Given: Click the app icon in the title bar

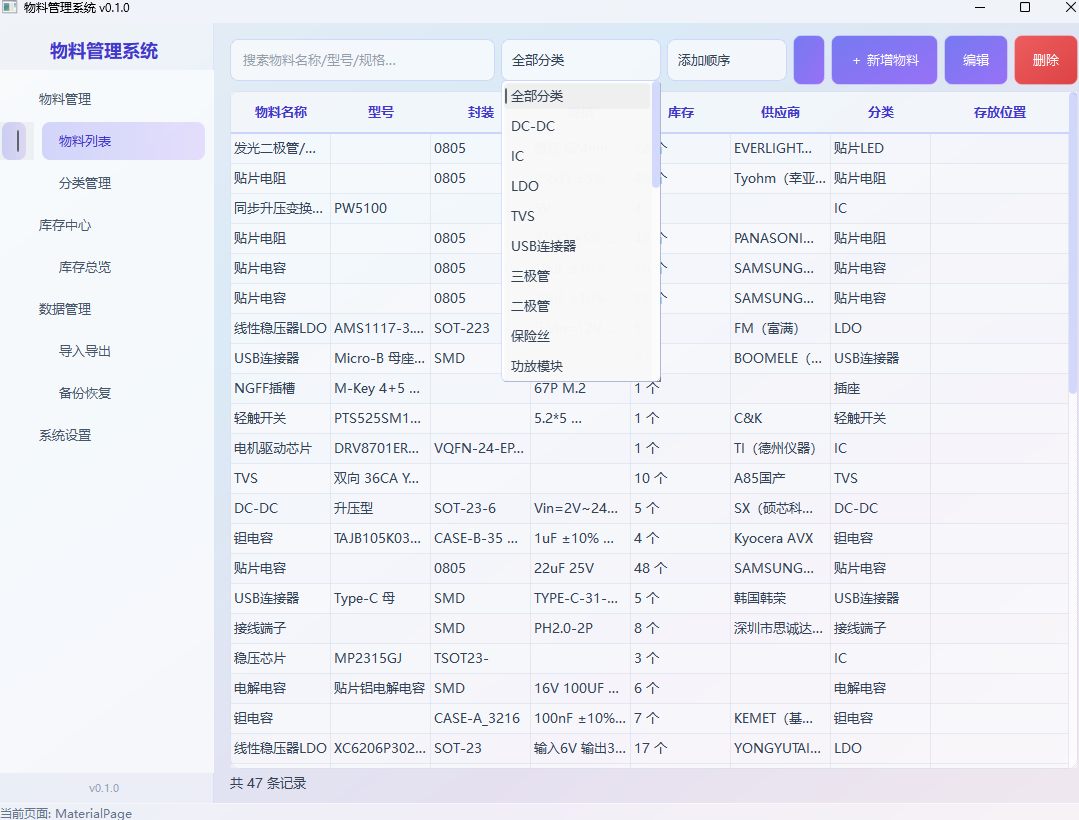Looking at the screenshot, I should 10,8.
